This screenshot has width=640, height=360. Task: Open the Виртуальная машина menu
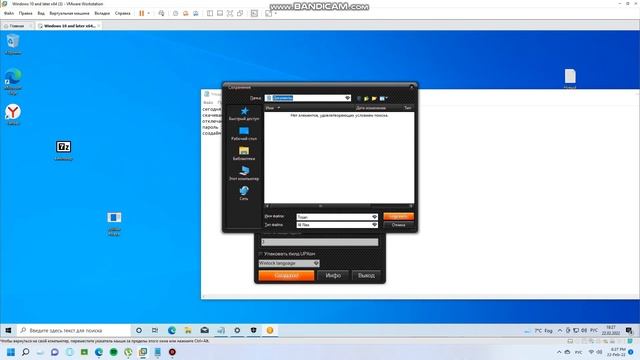(69, 13)
